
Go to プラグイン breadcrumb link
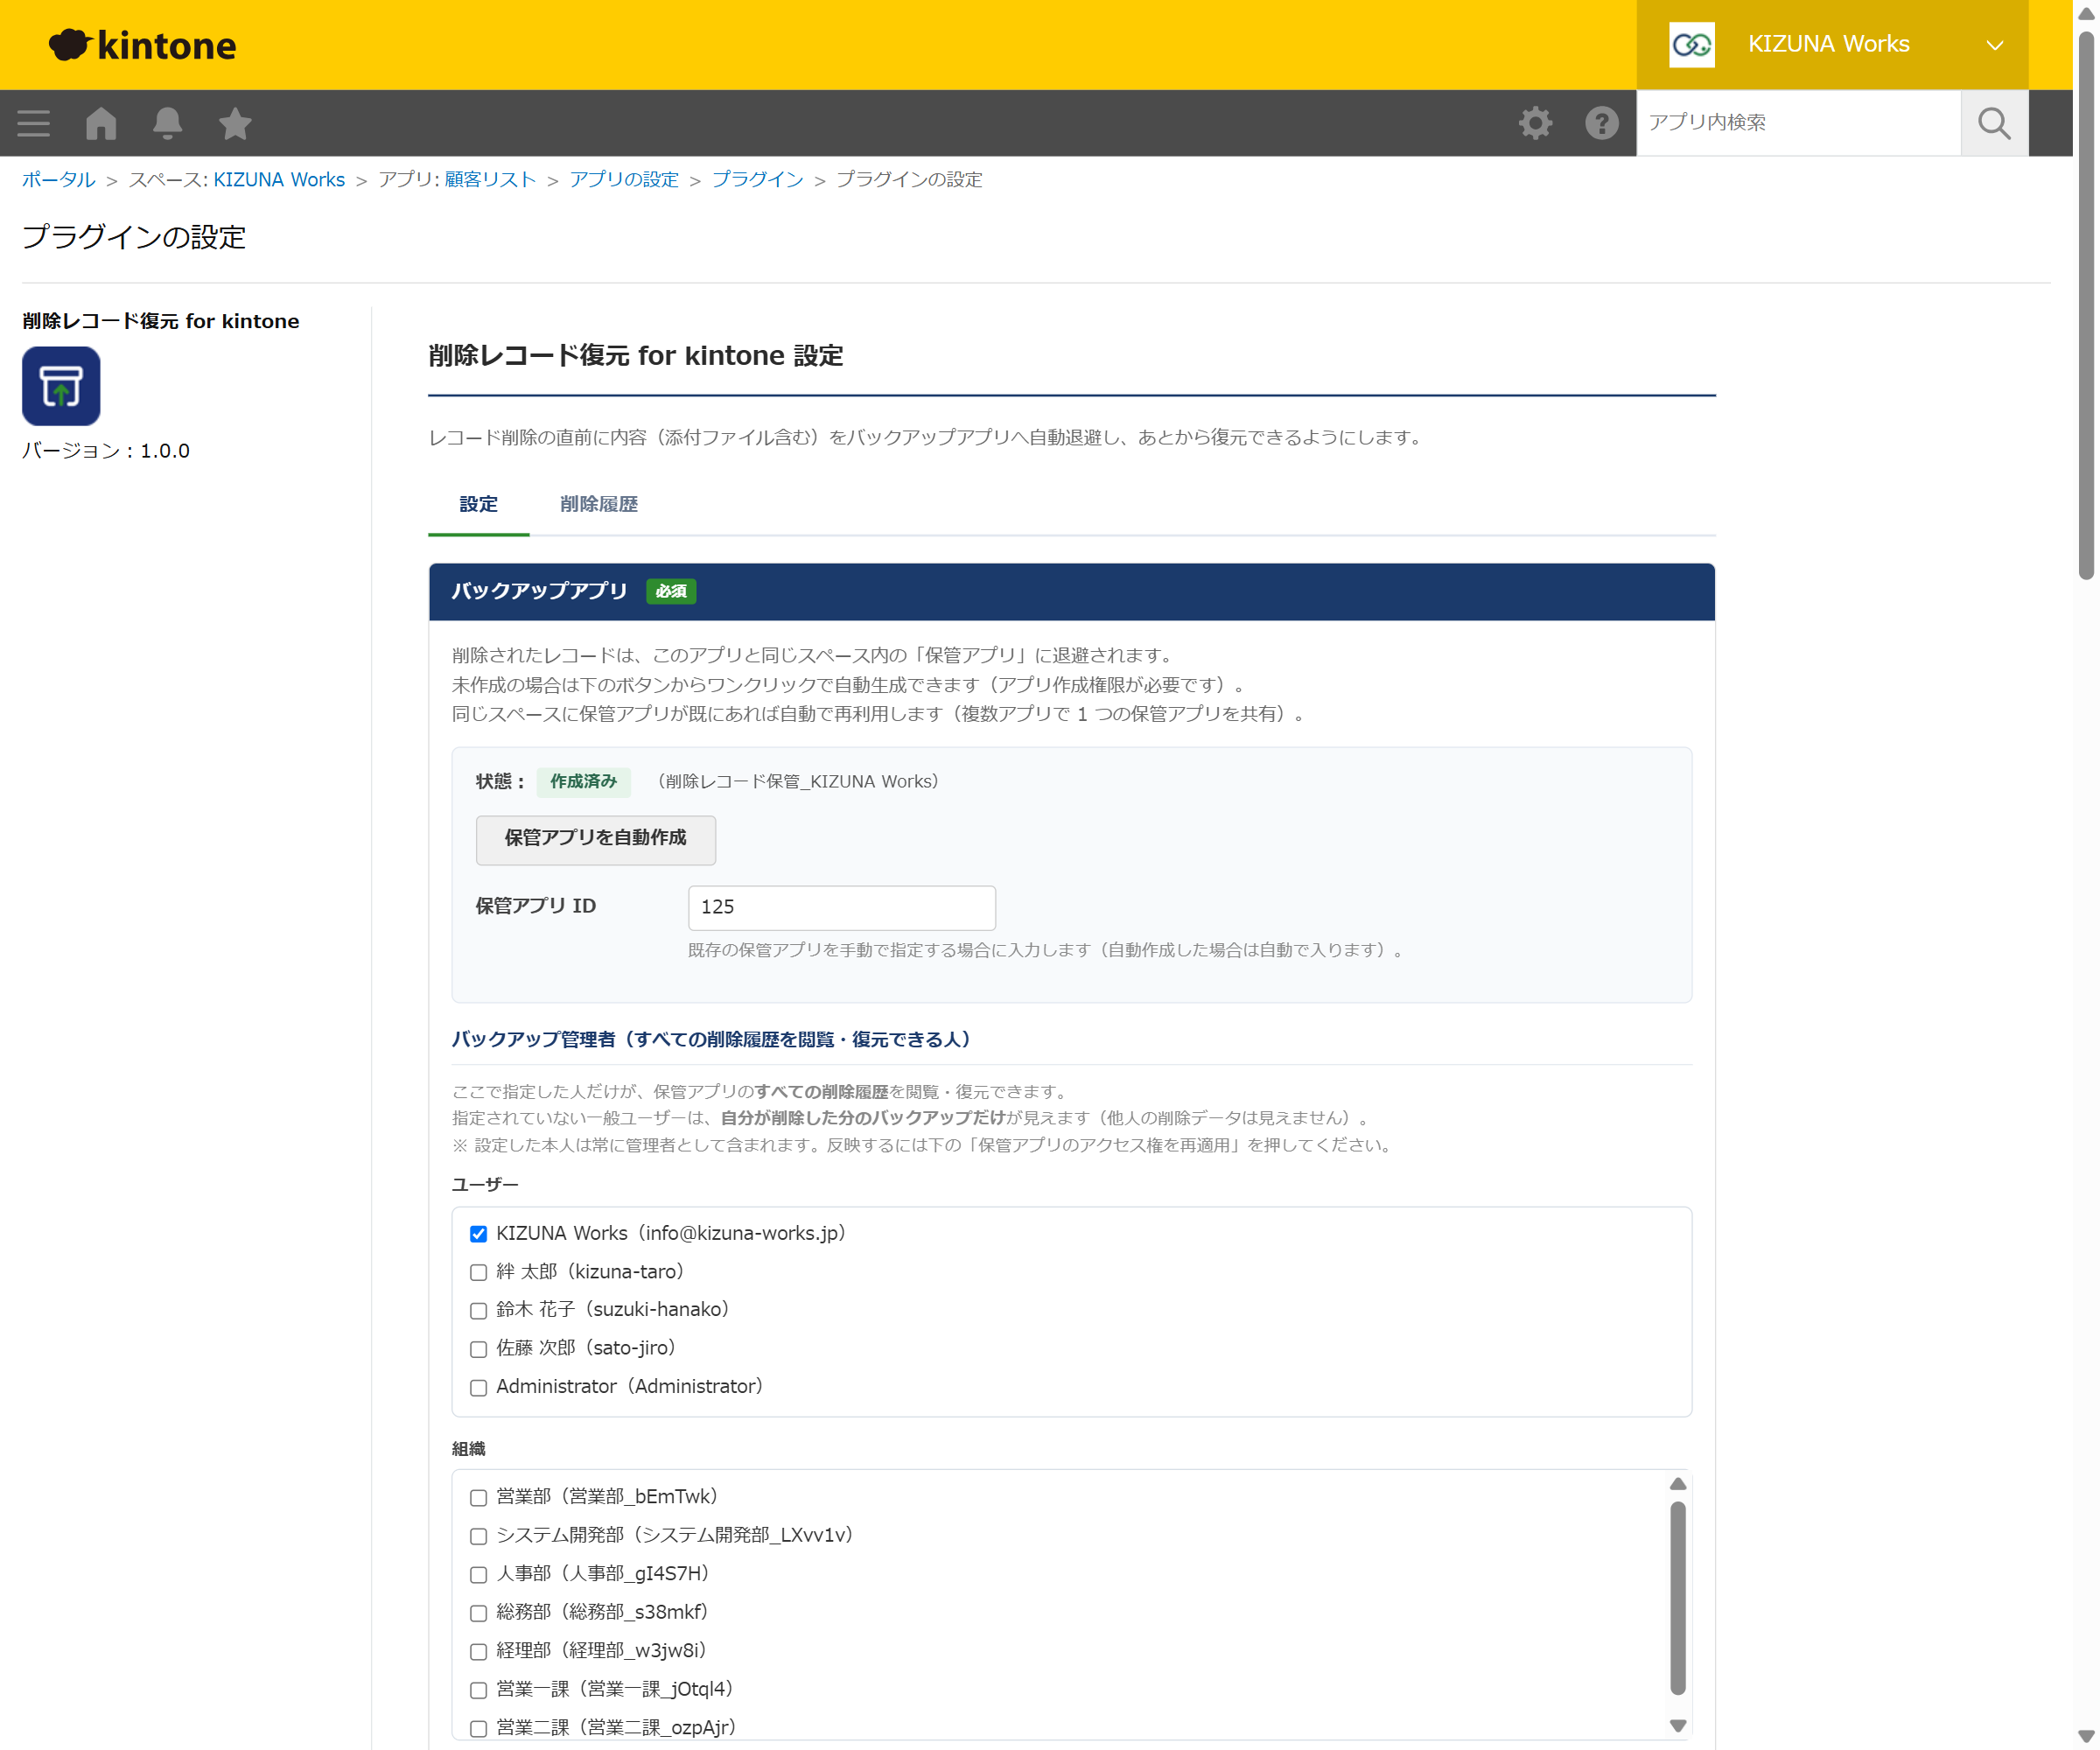click(757, 179)
